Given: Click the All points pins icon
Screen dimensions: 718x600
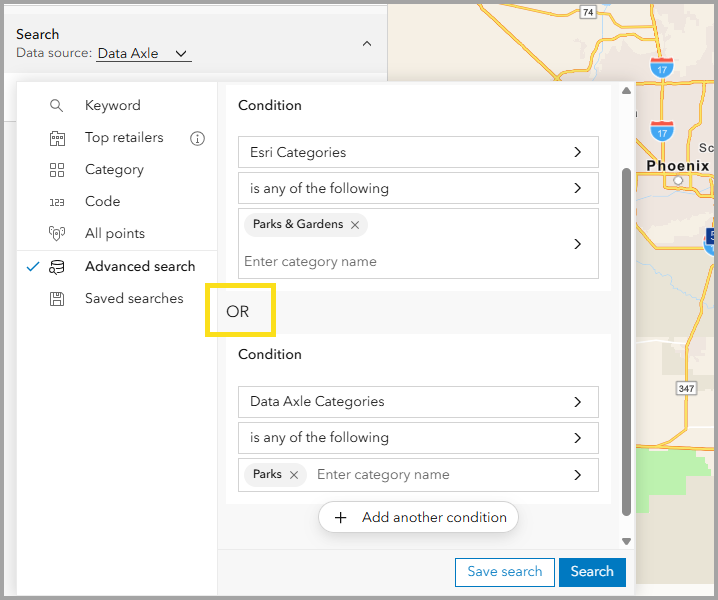Looking at the screenshot, I should pyautogui.click(x=57, y=234).
